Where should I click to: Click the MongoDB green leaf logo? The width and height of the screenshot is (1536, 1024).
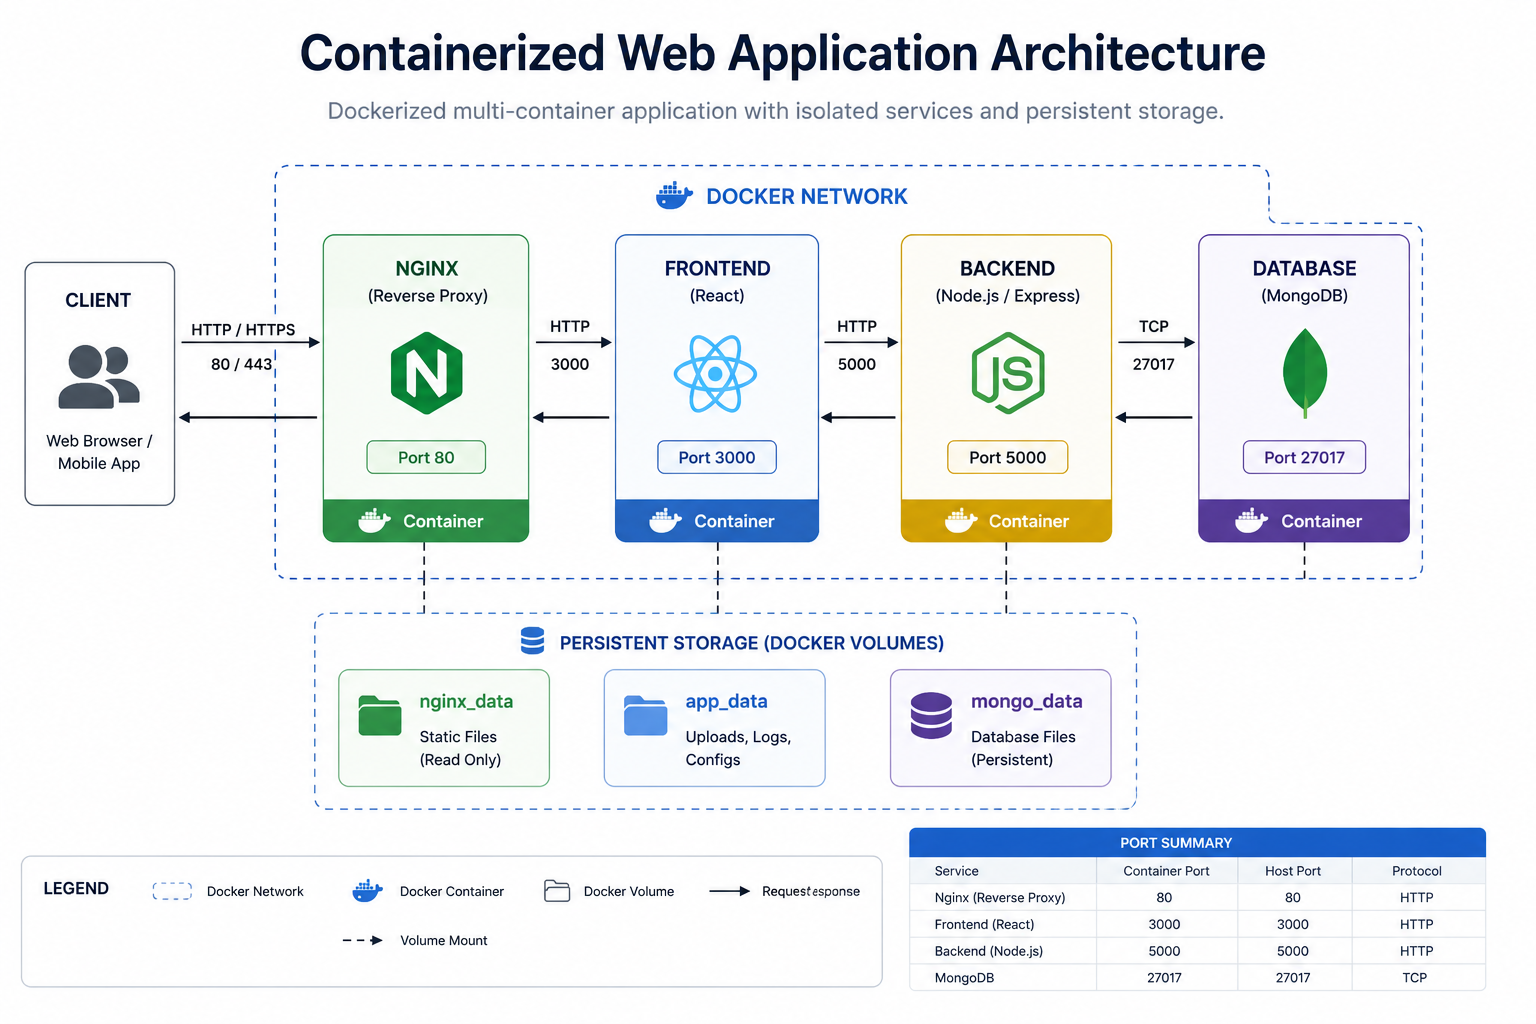coord(1304,372)
